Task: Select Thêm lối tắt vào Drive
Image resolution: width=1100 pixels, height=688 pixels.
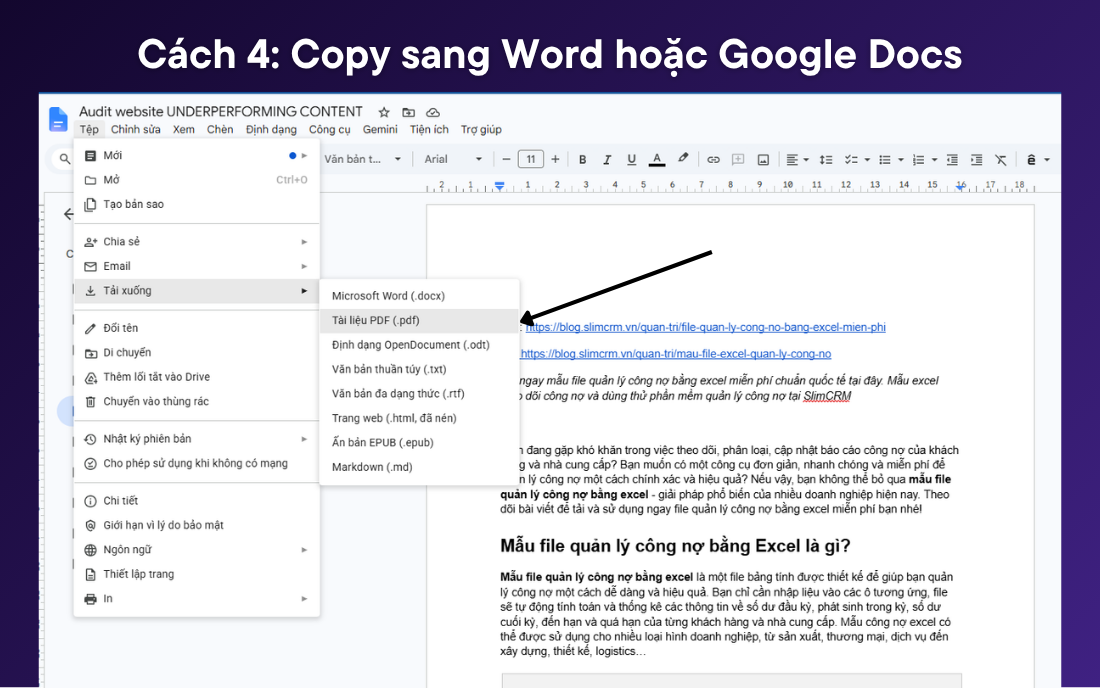Action: pos(196,377)
